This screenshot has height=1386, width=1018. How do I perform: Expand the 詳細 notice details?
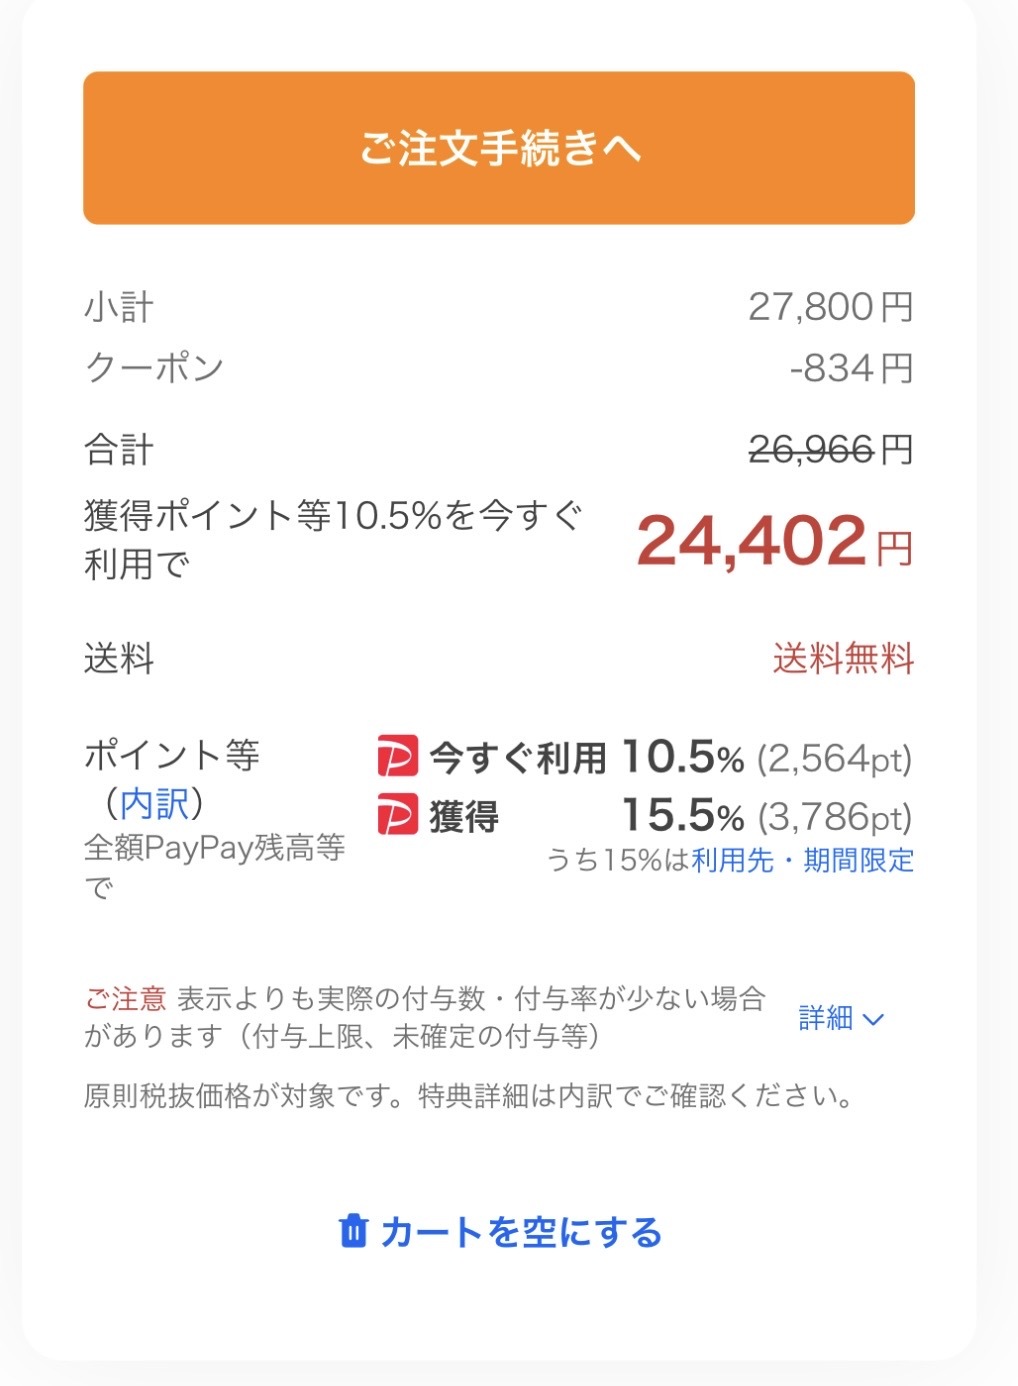[826, 1018]
